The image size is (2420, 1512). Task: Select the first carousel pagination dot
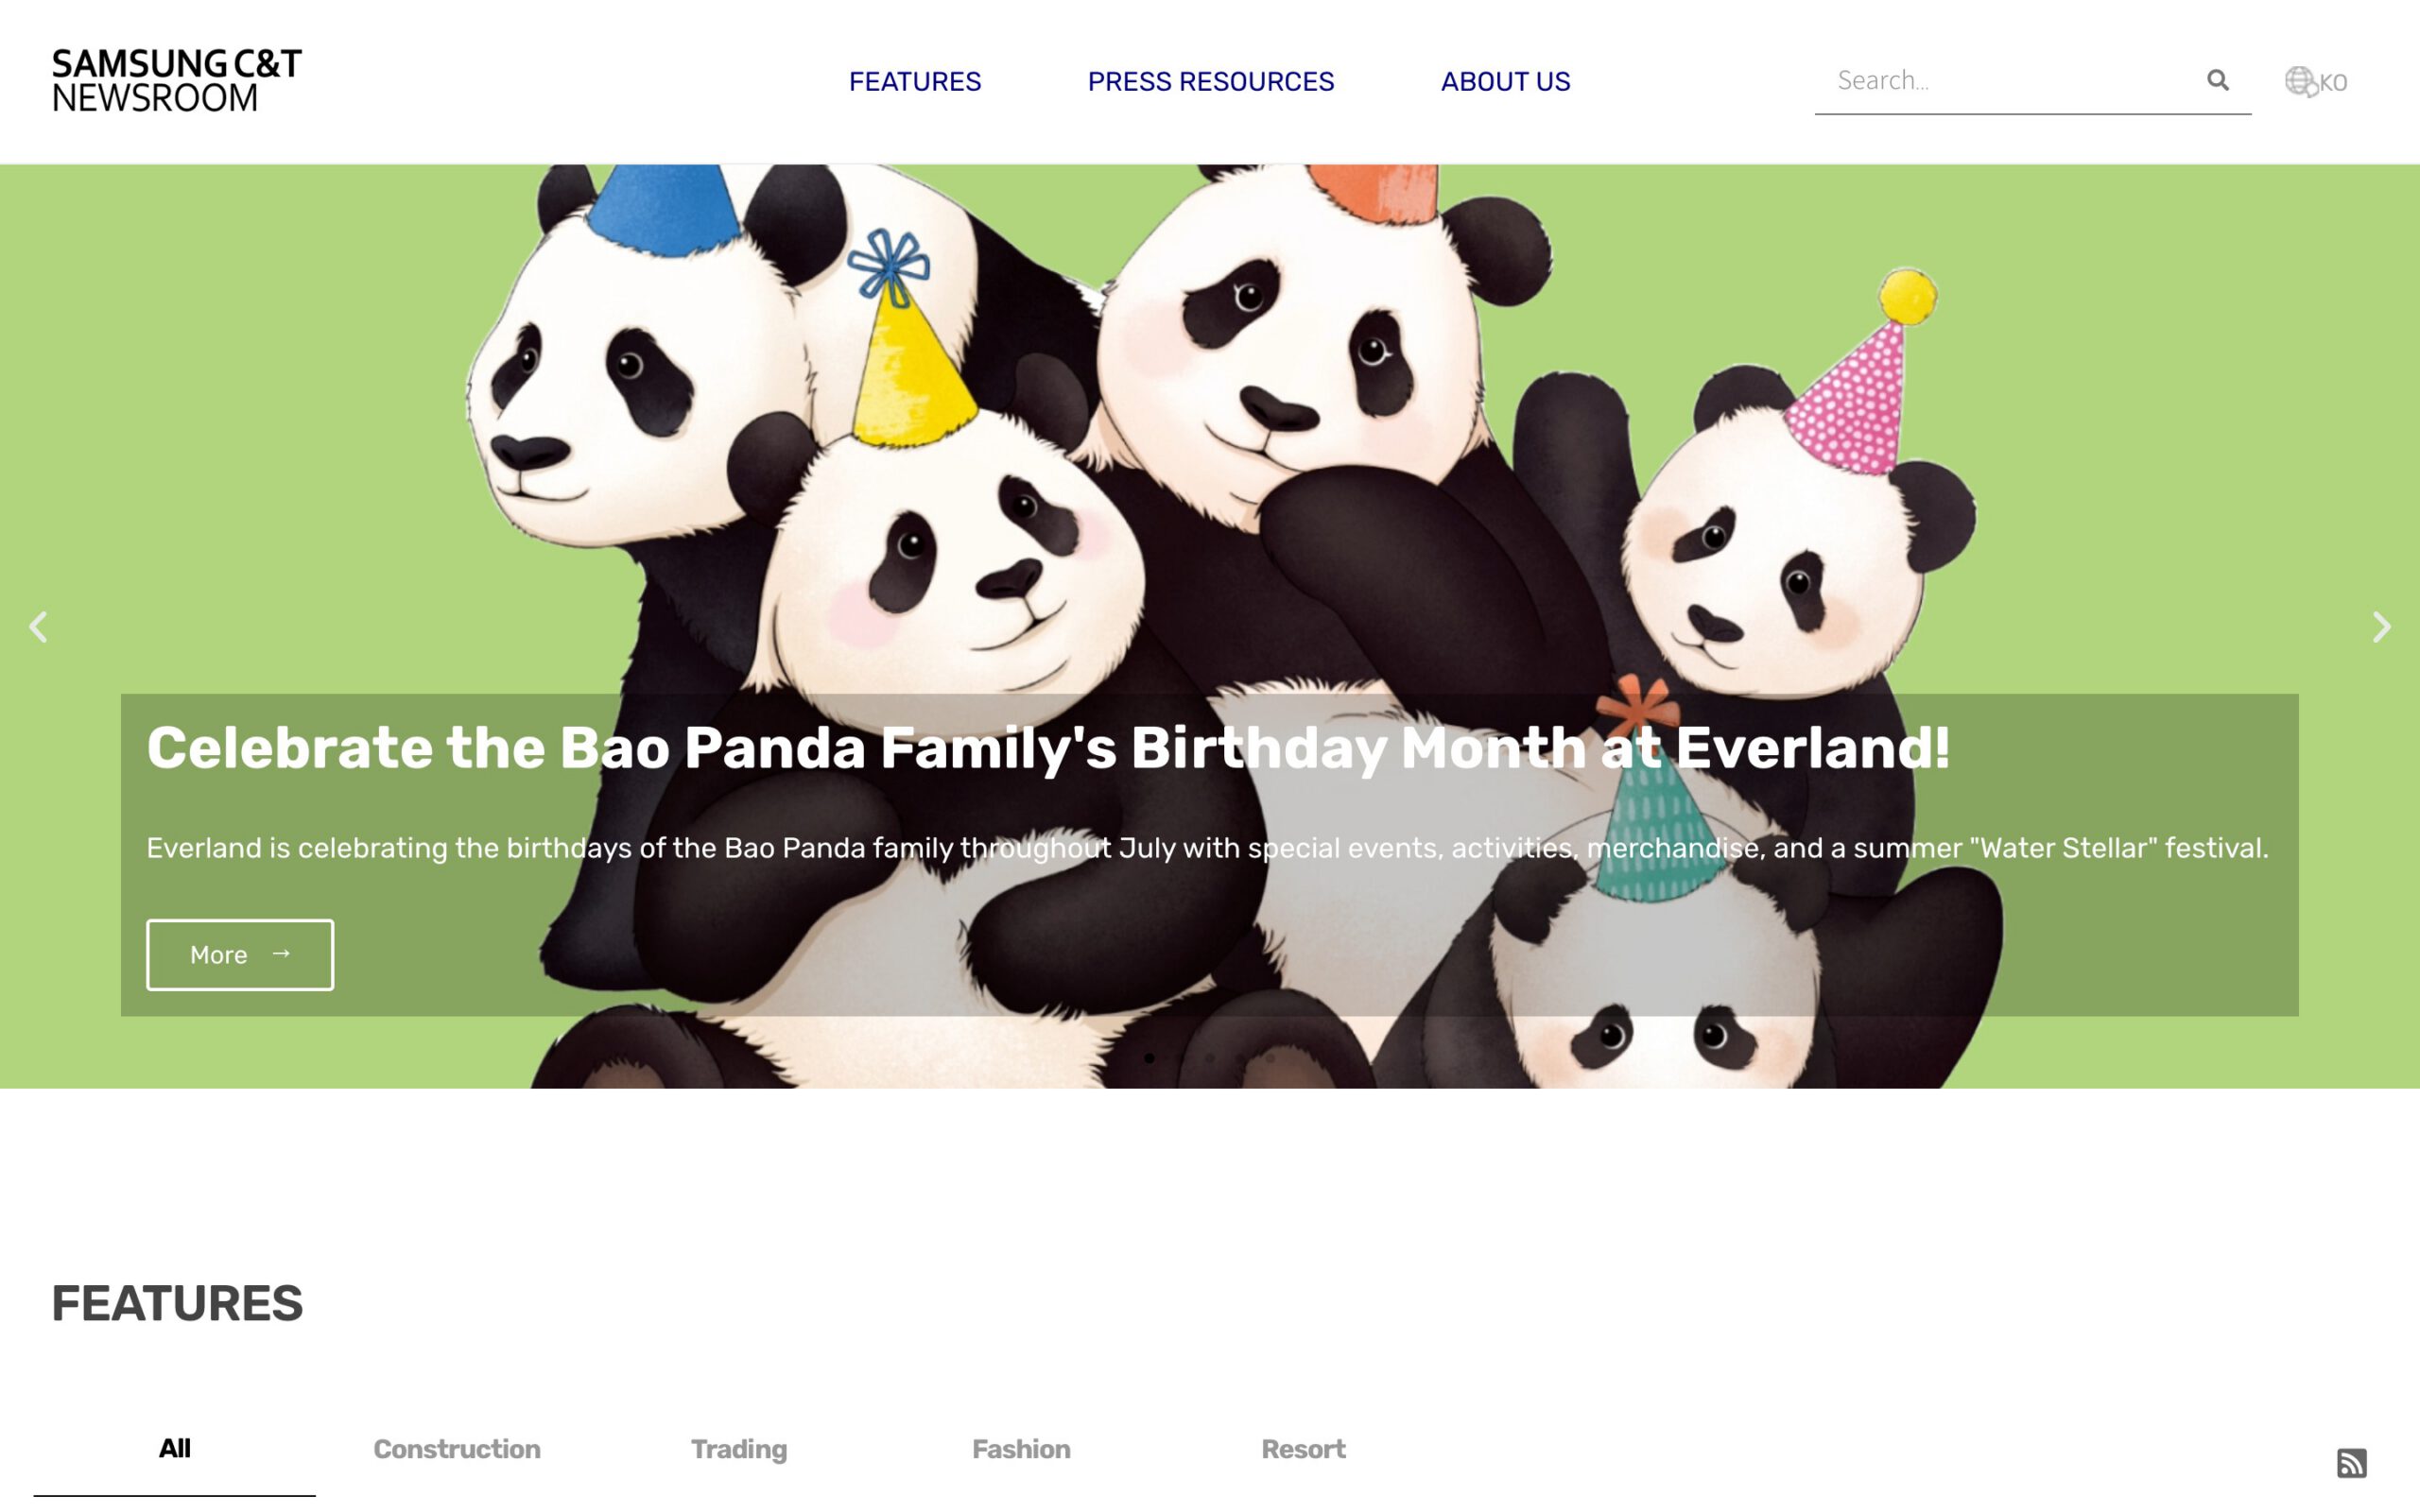pos(1149,1058)
